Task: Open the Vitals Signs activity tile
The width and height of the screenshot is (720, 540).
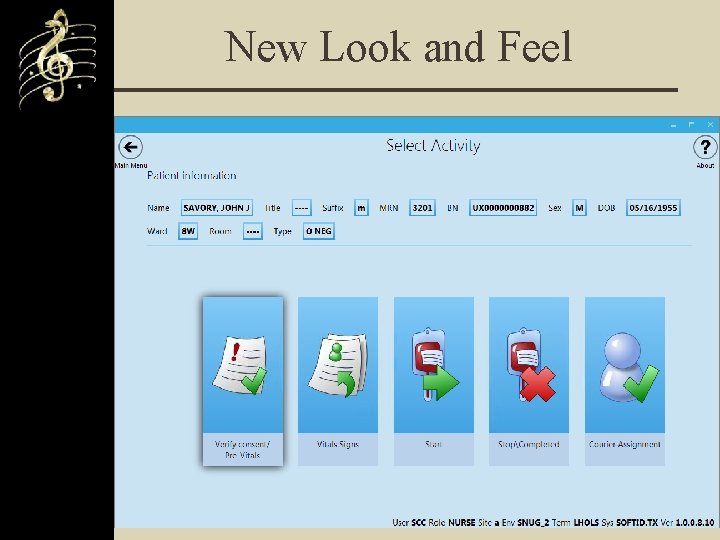Action: point(338,381)
